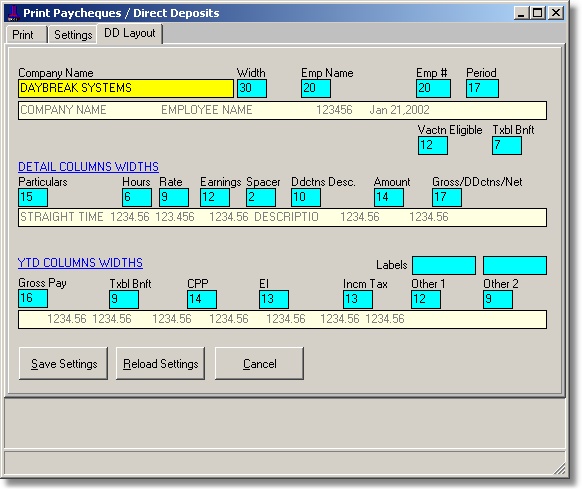Edit the company name Width field

coord(252,88)
